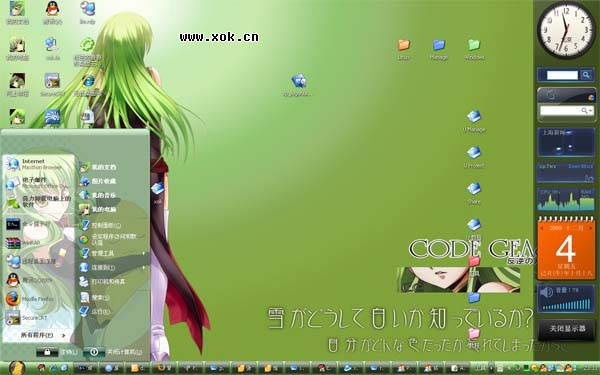Select the file icon in desktop center

(299, 80)
